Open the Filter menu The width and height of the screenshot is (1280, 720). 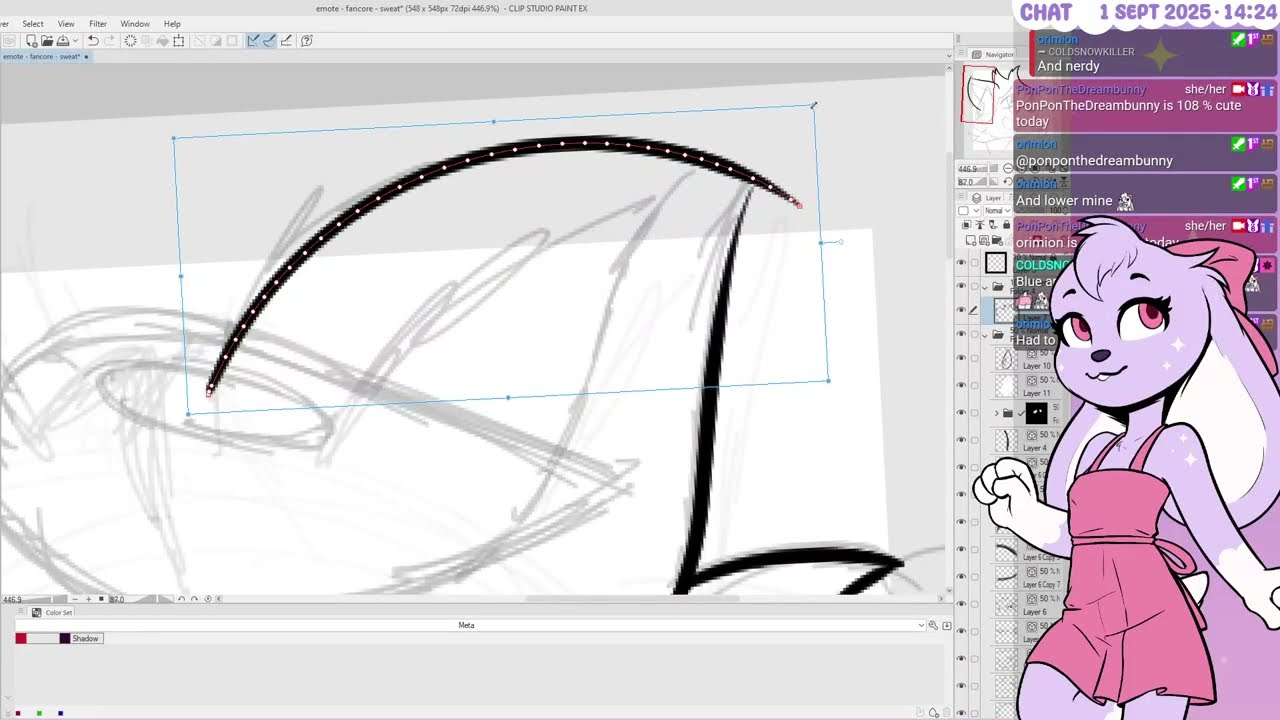click(x=98, y=24)
